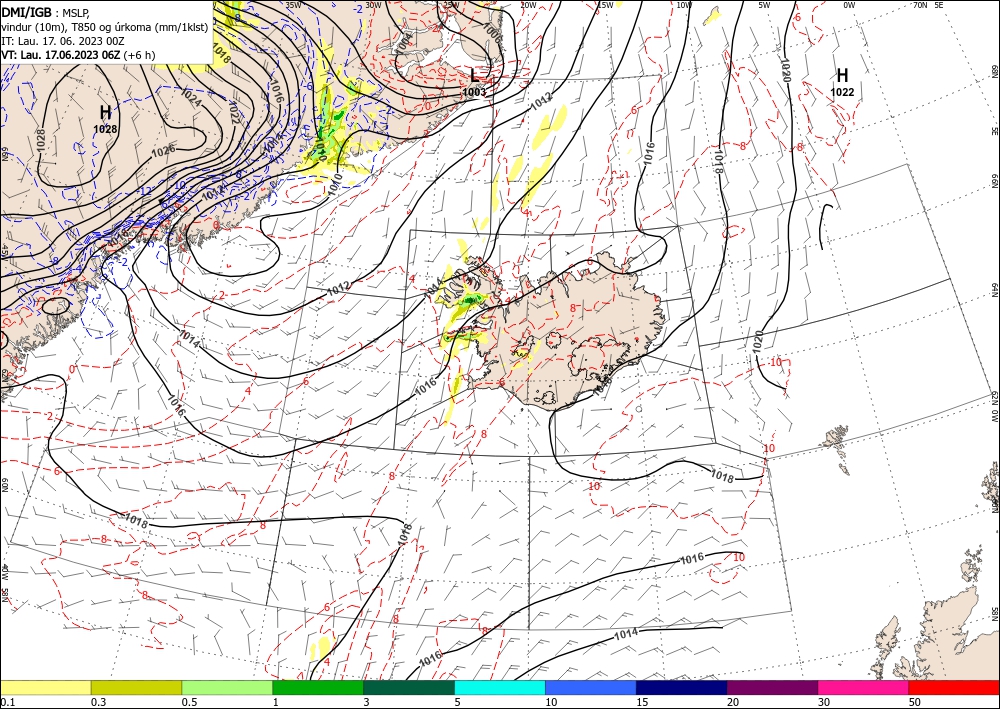Click the '0.1' legend scale value

pyautogui.click(x=6, y=702)
